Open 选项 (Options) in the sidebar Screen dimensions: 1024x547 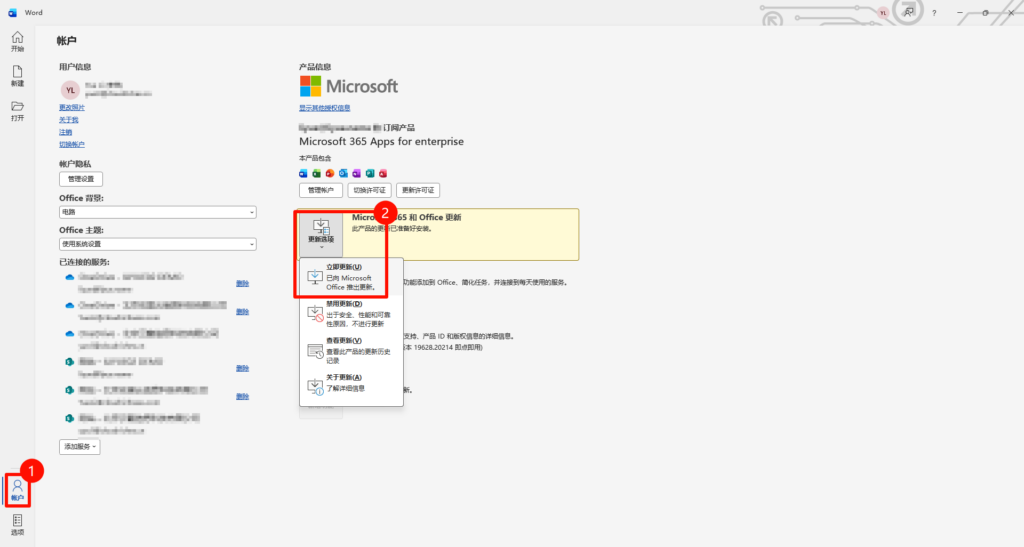[17, 525]
